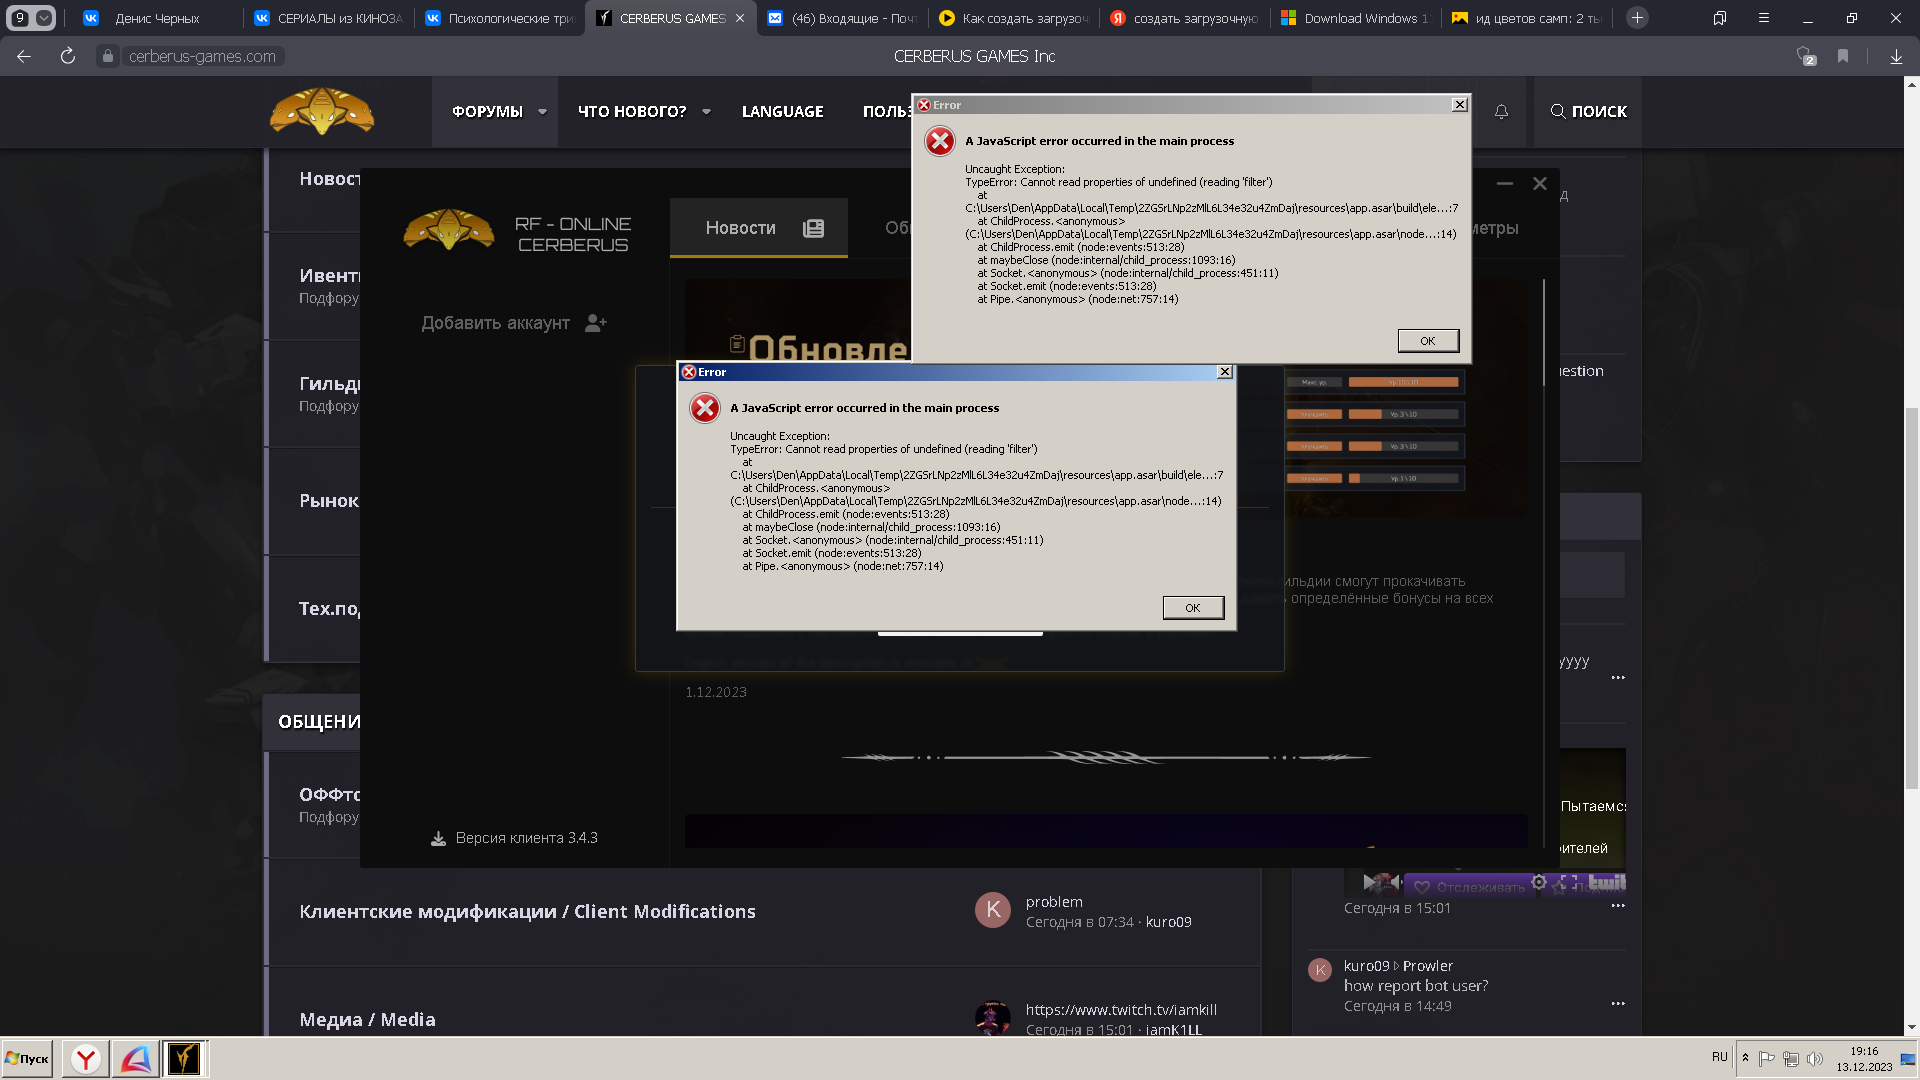Open a new browser tab with plus

coord(1637,18)
